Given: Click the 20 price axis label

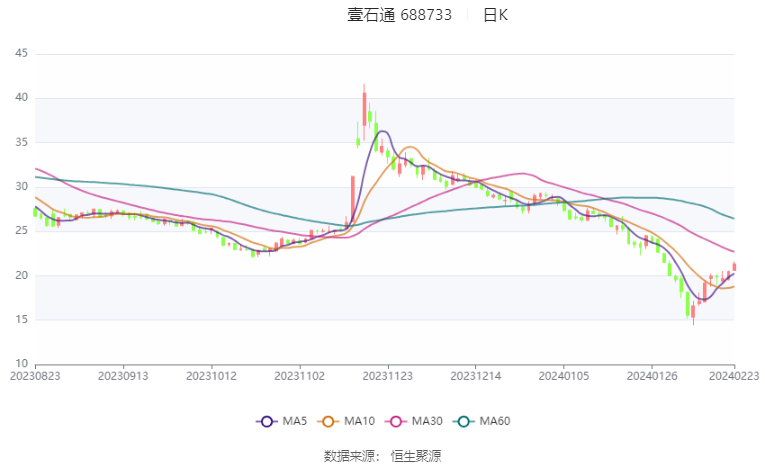Looking at the screenshot, I should (x=21, y=275).
